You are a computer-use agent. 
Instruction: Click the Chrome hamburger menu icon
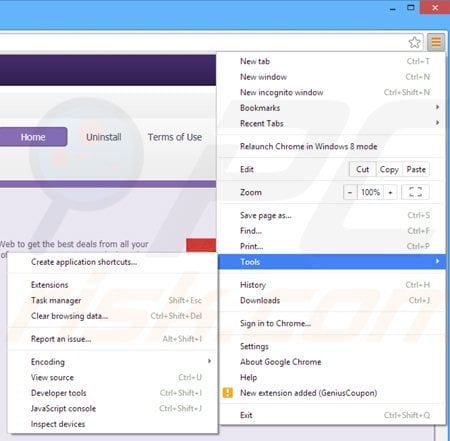[x=436, y=42]
